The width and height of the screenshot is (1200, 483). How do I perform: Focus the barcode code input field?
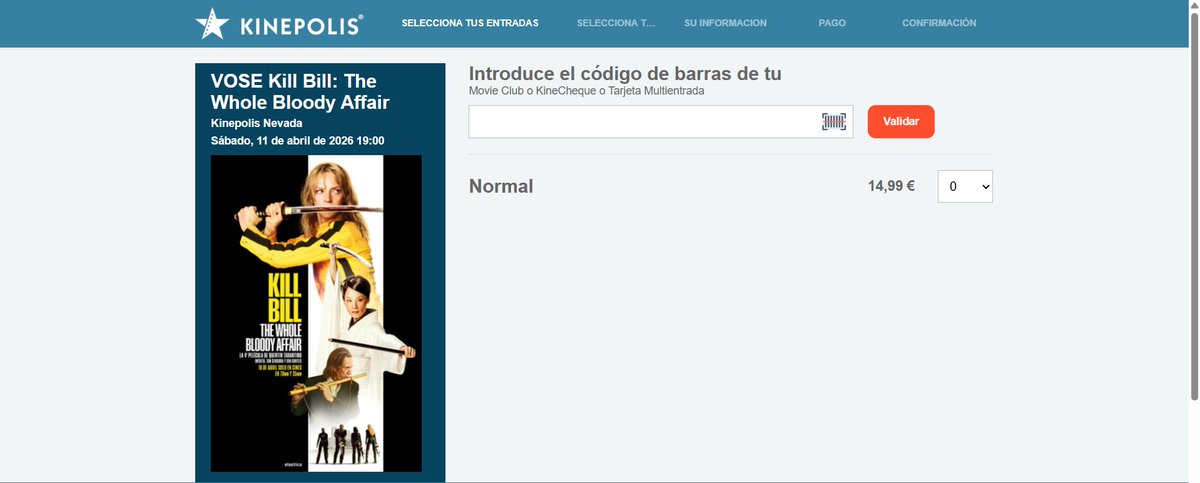click(661, 122)
